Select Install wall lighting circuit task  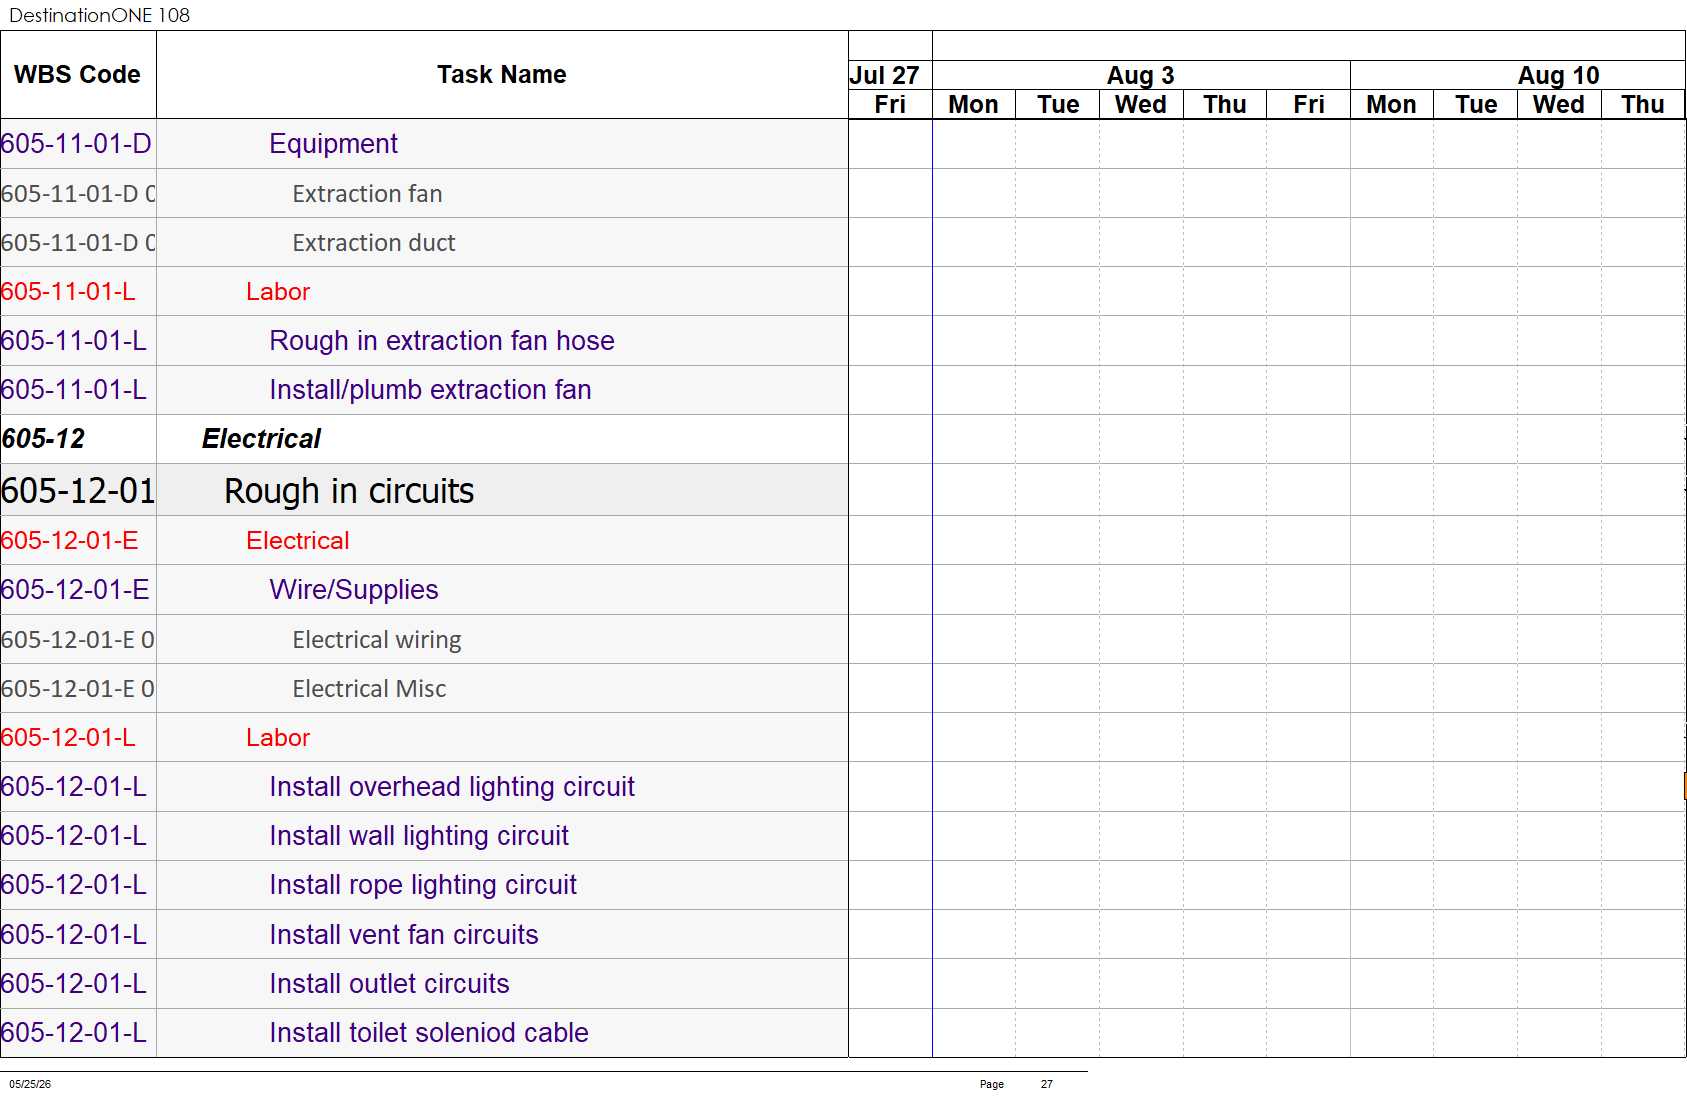(x=419, y=836)
